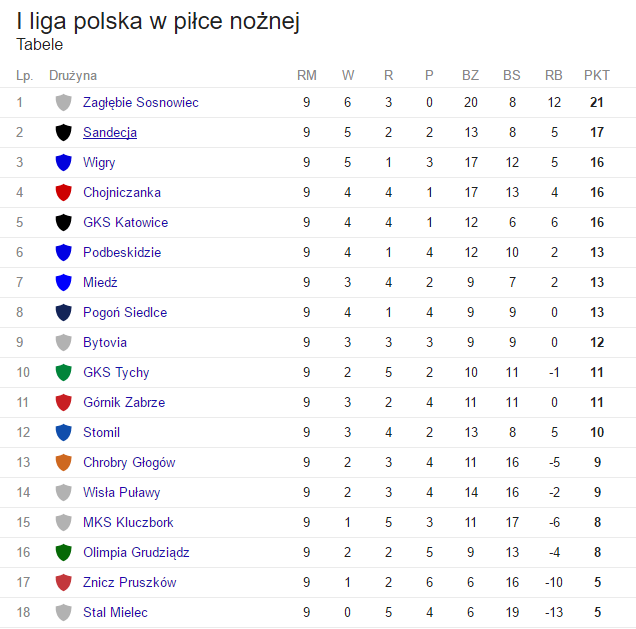
Task: Open the Górnik Zabrze team link
Action: [x=124, y=402]
